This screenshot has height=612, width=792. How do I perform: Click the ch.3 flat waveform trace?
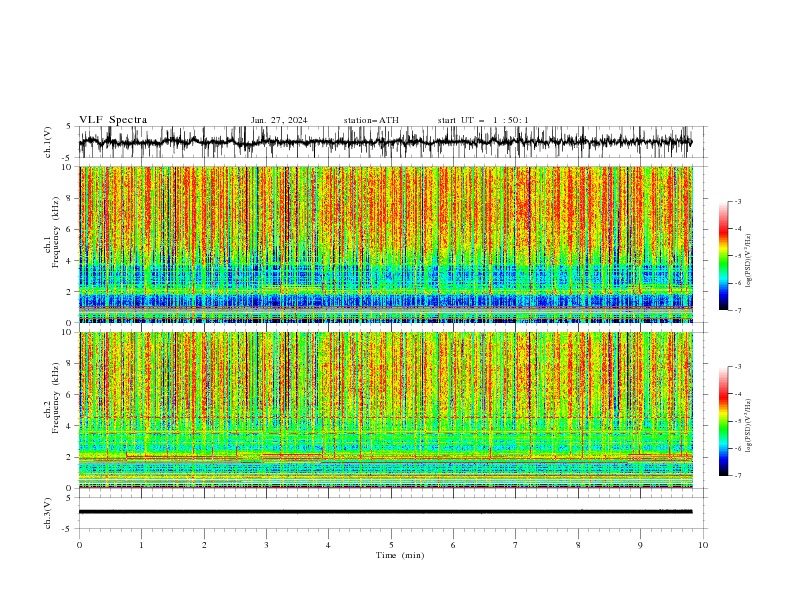tap(385, 512)
